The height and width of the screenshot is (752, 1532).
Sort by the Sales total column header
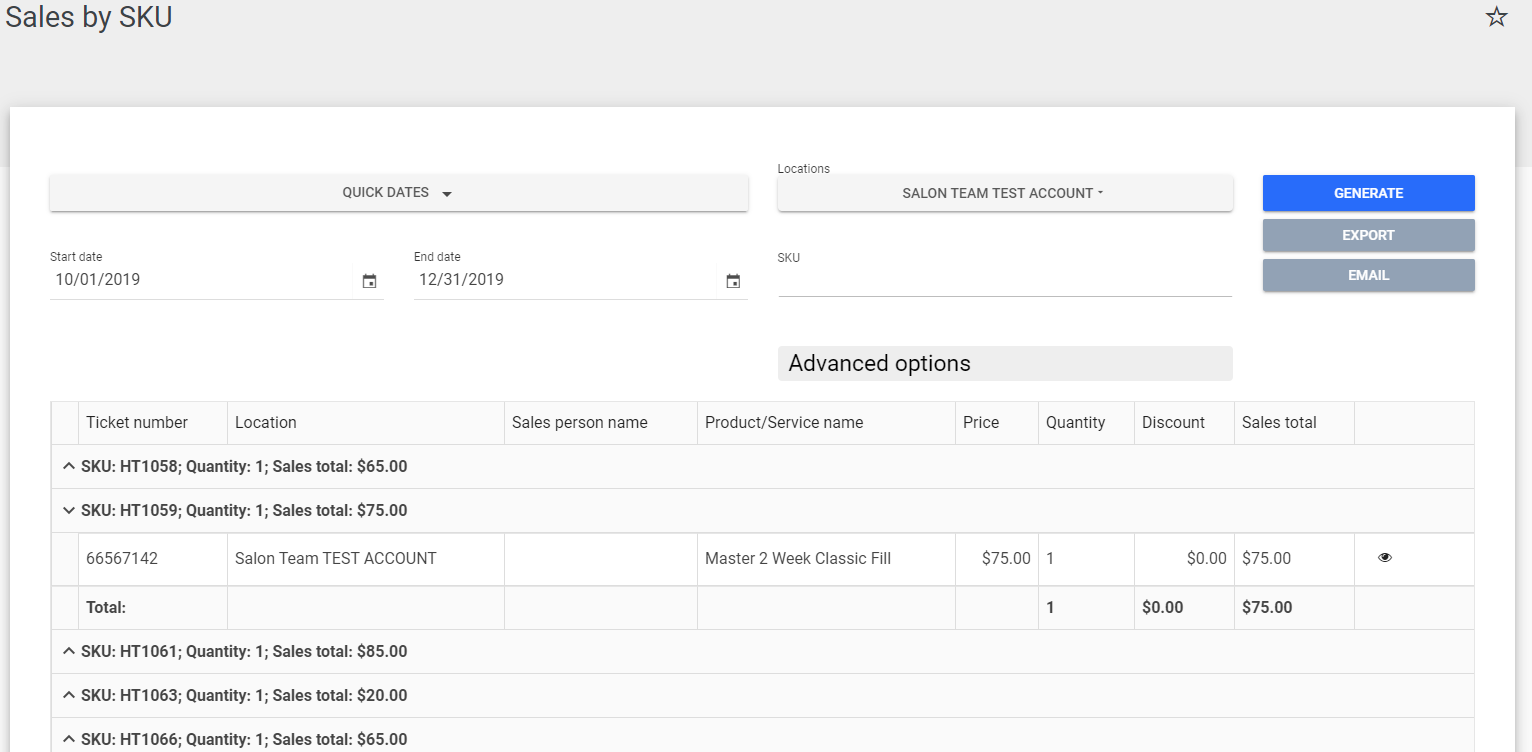(1279, 423)
